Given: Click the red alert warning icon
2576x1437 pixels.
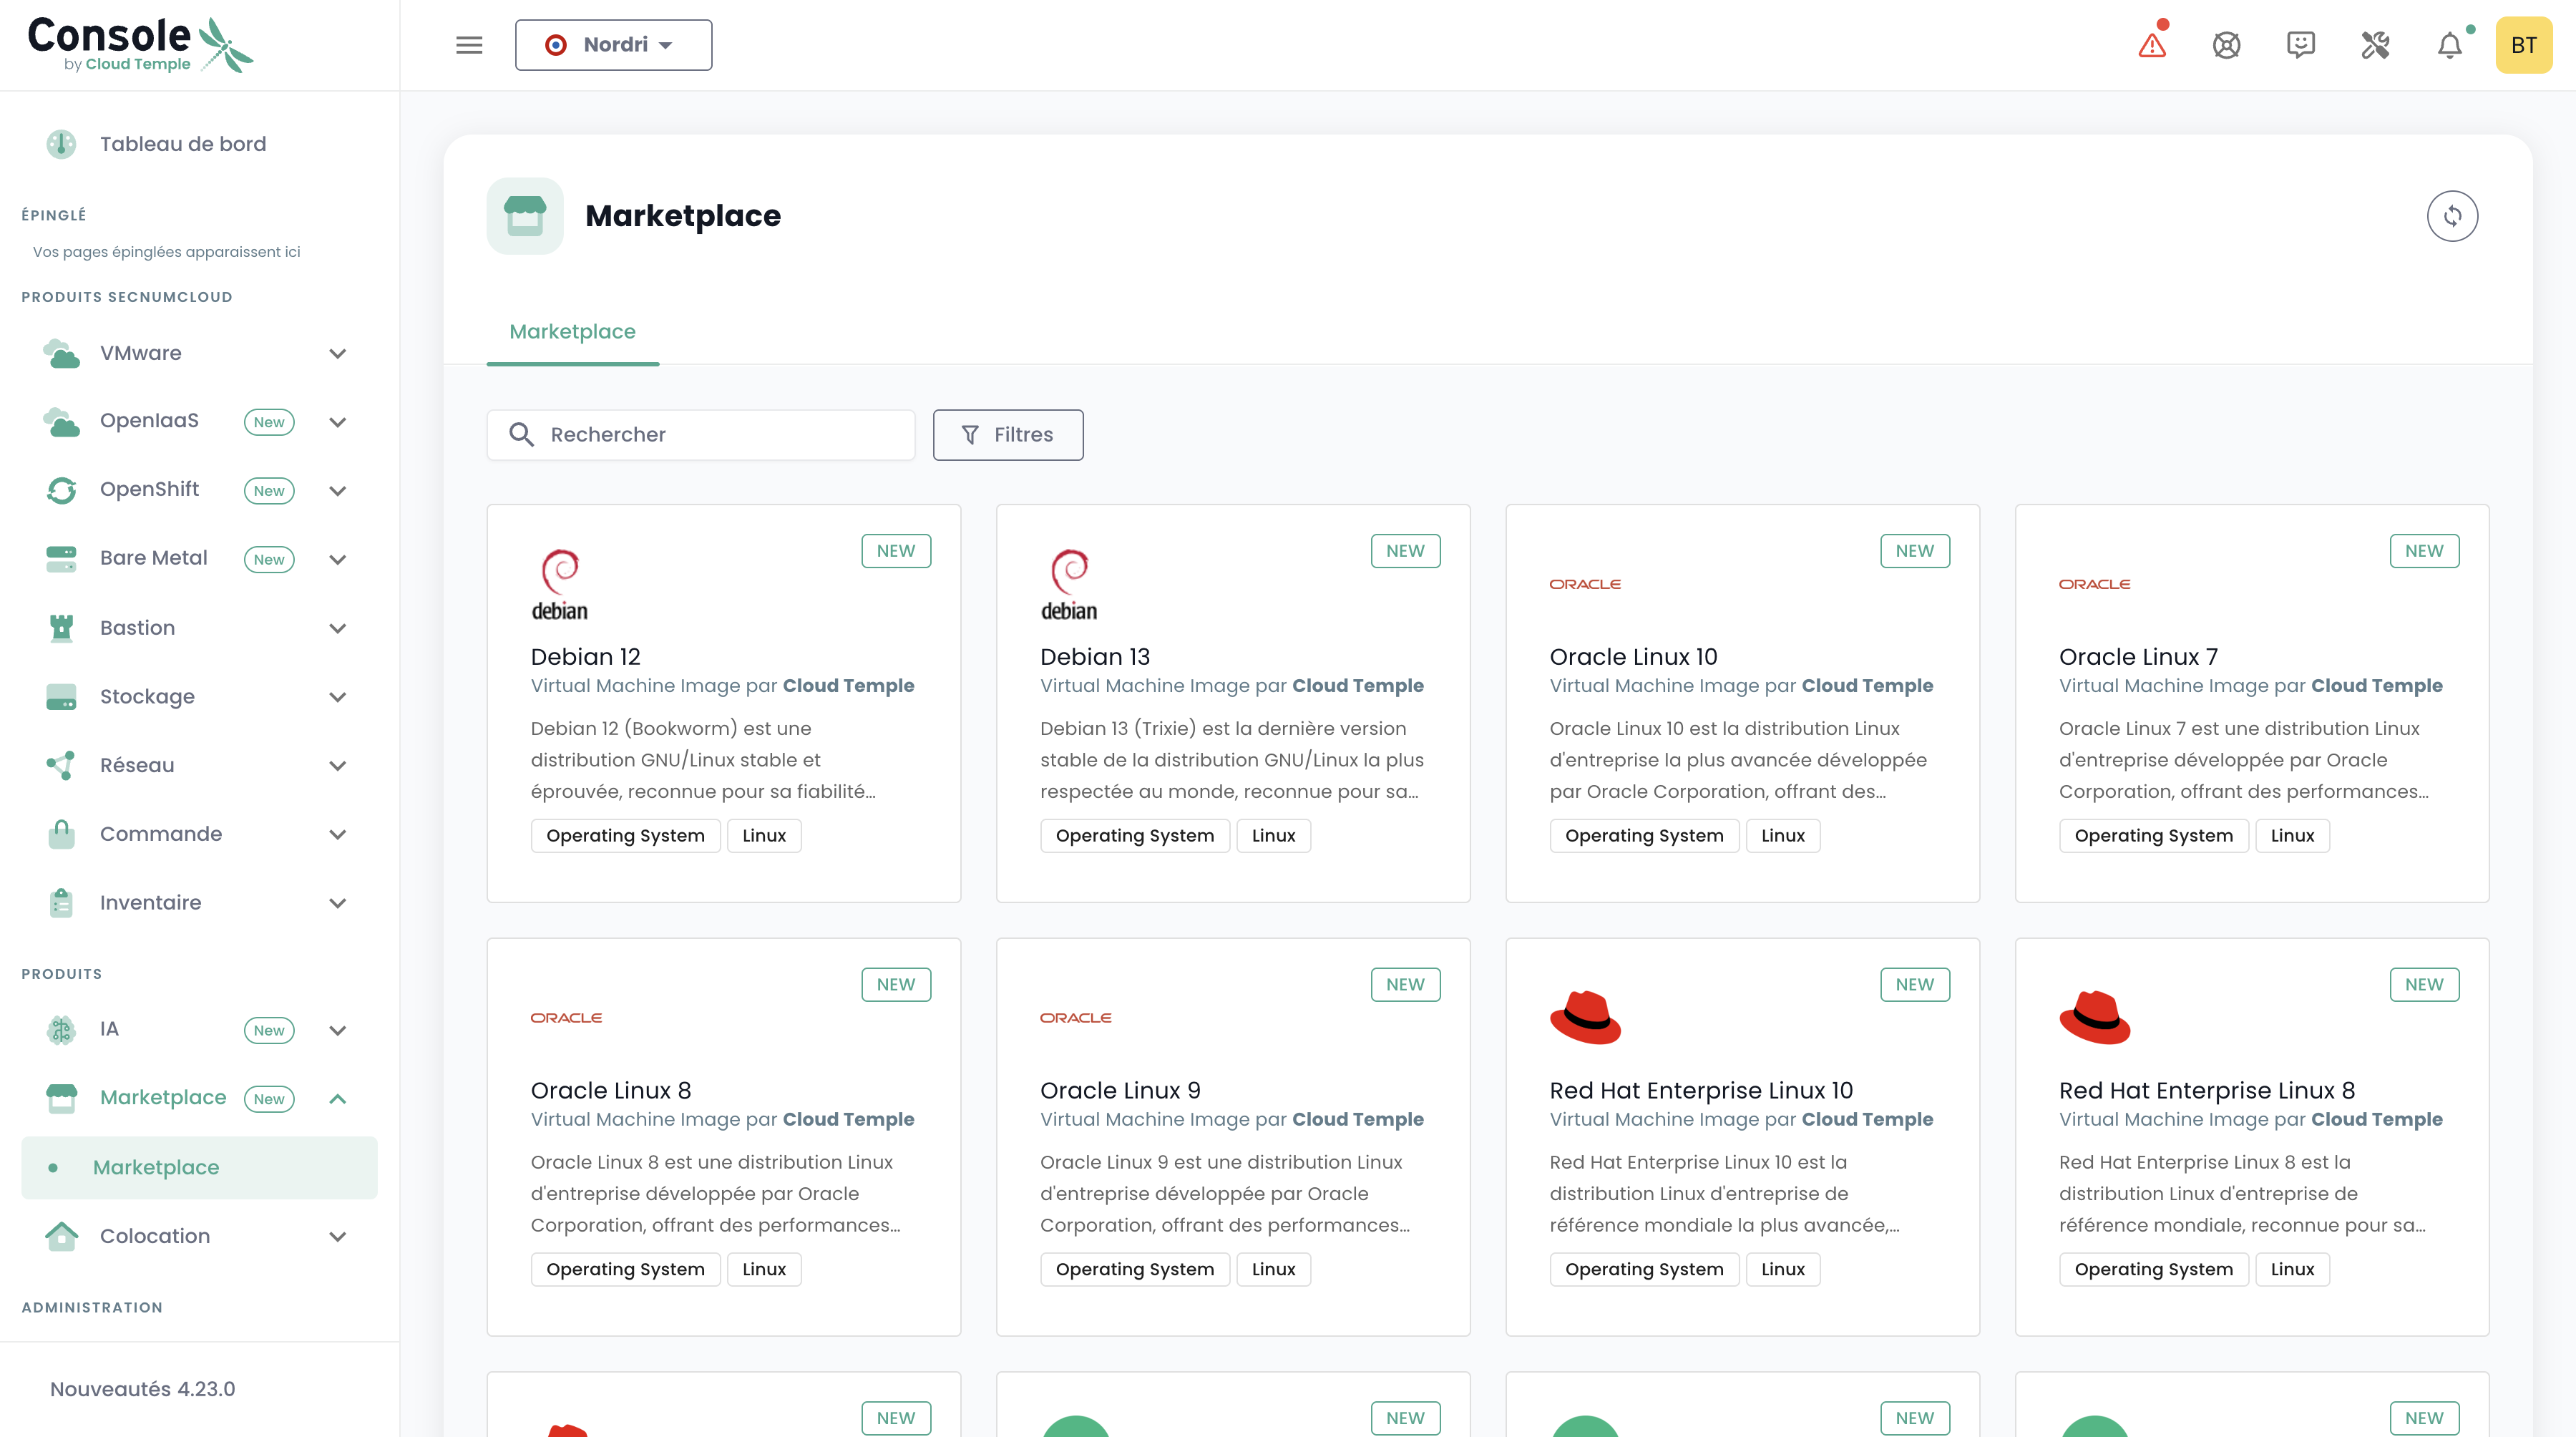Looking at the screenshot, I should pos(2152,45).
